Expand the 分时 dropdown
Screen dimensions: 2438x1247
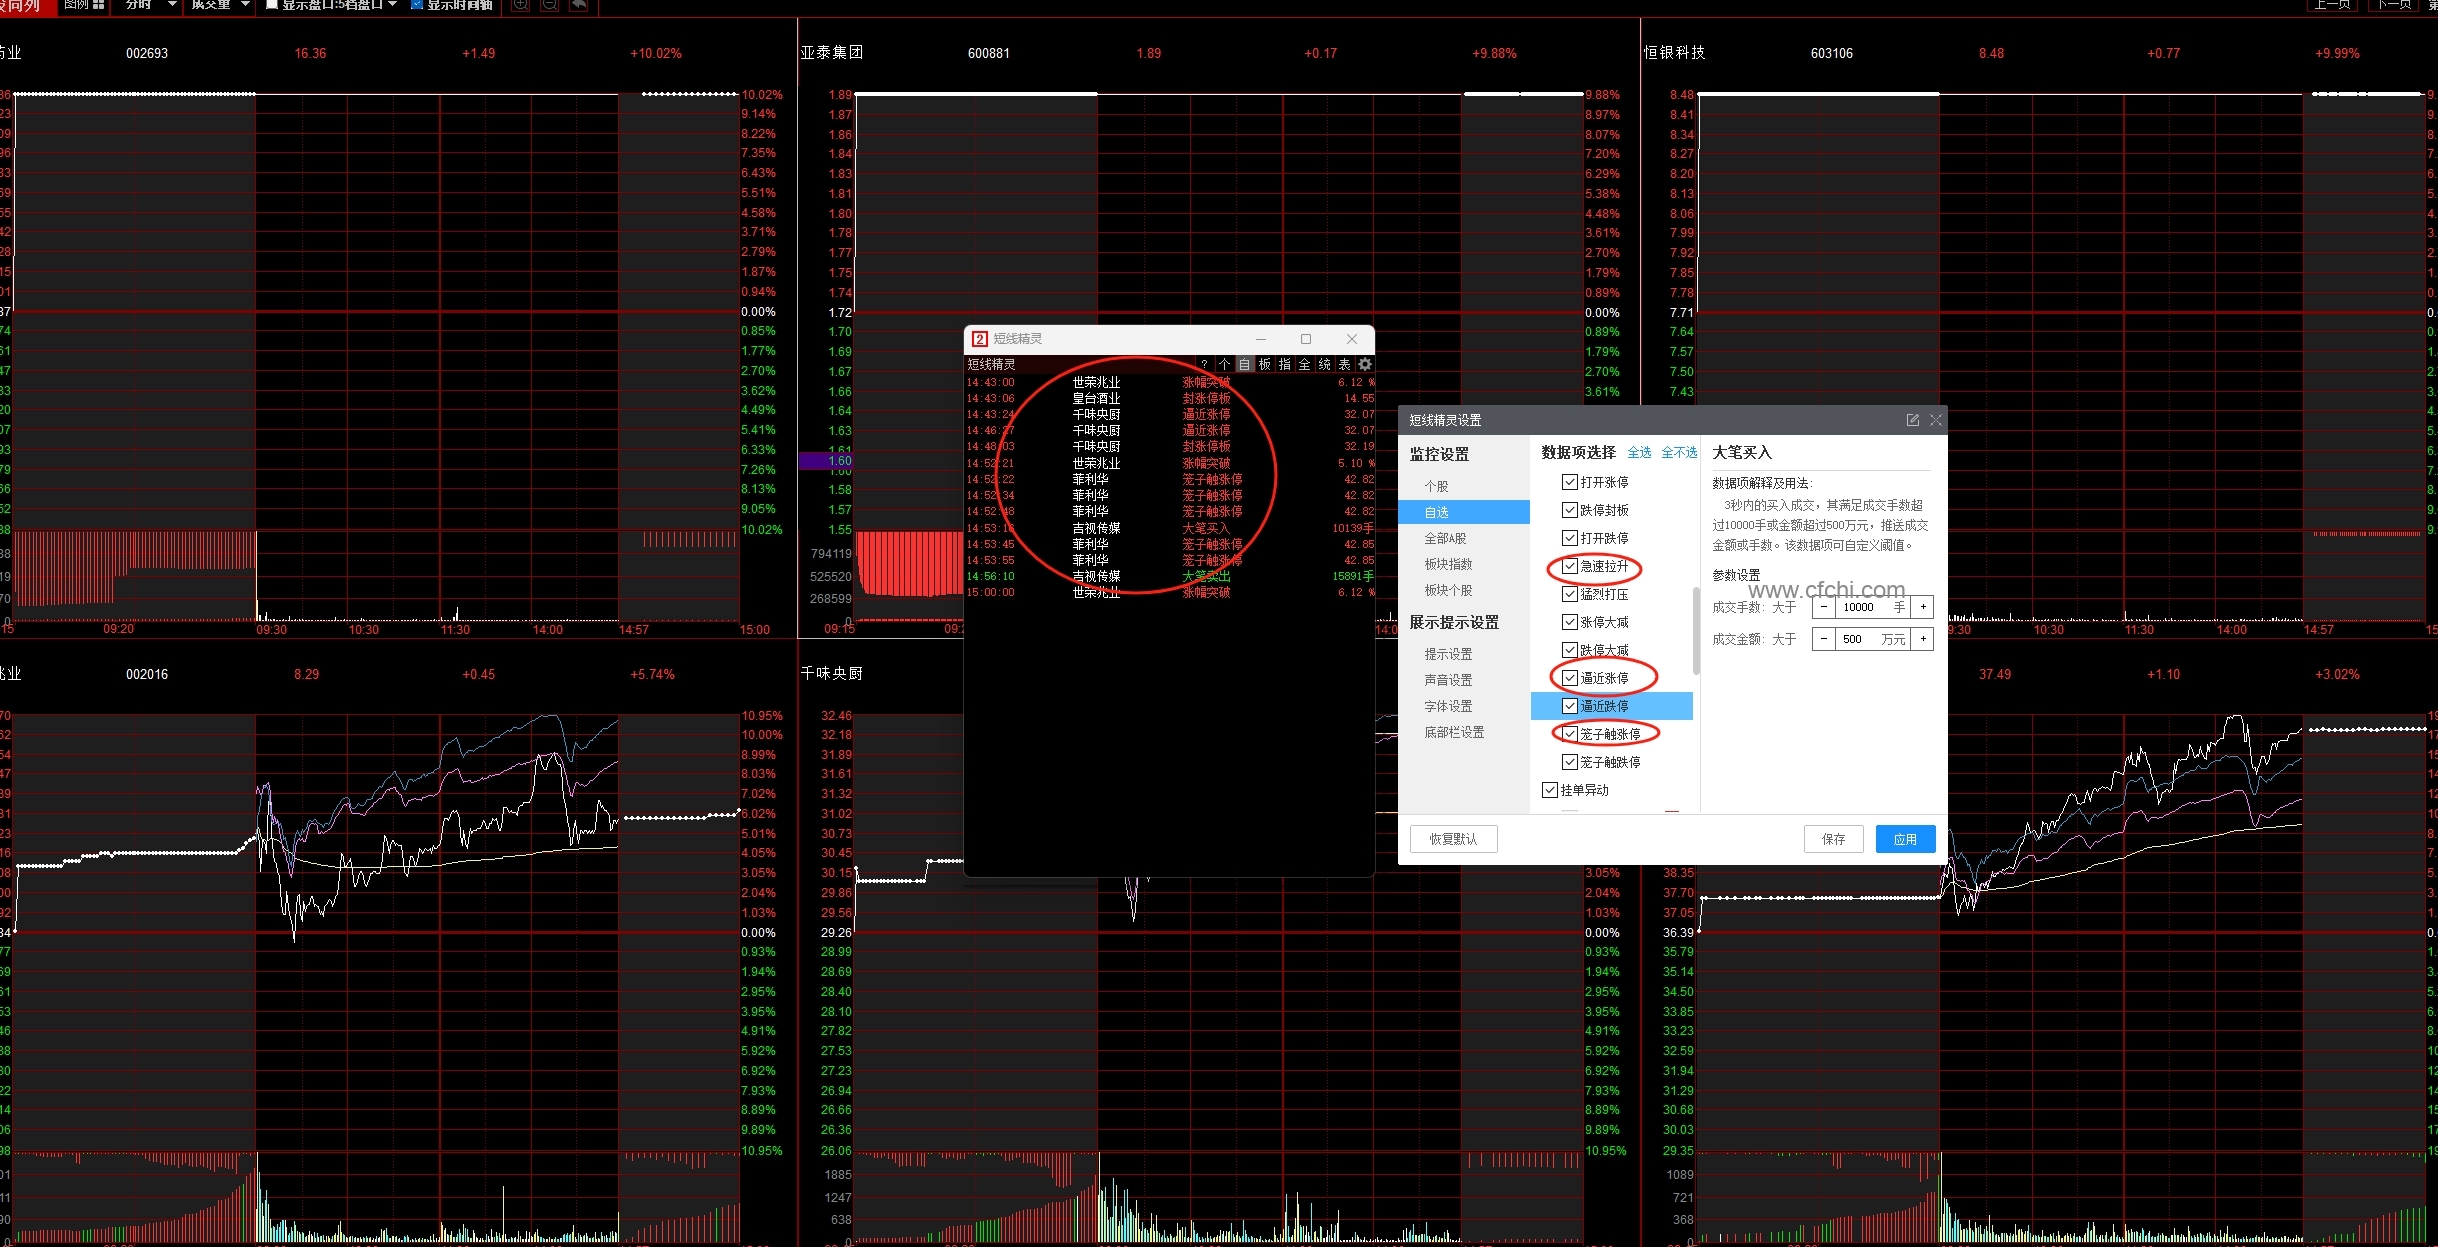172,5
